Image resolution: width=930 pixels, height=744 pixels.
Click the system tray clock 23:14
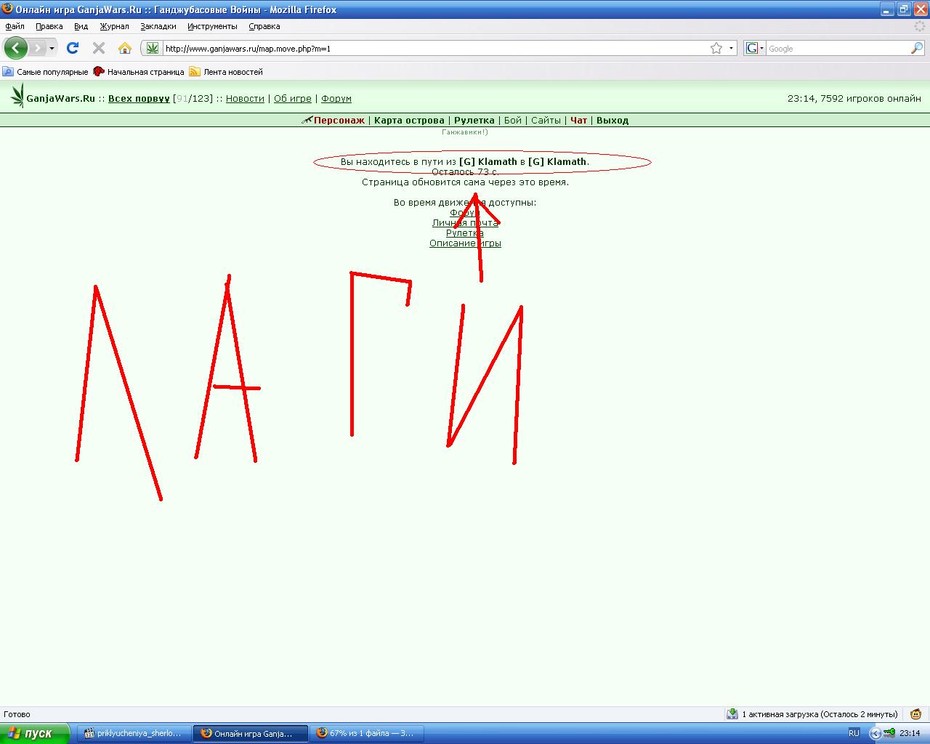910,733
